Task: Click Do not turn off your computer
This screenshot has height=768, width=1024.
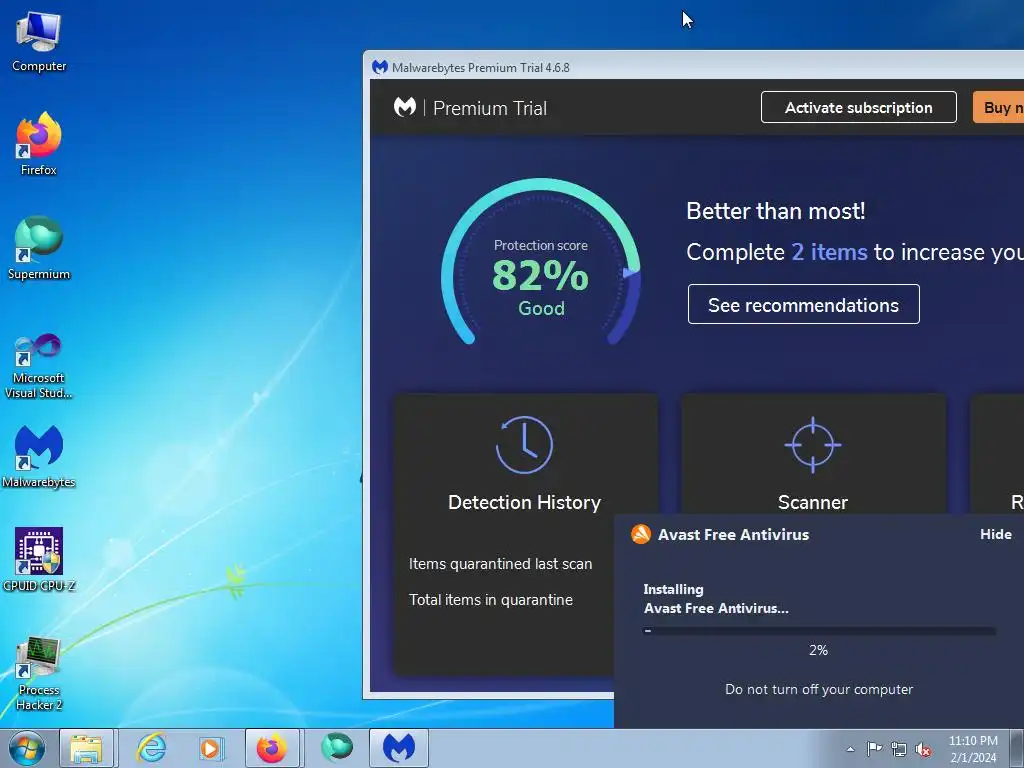Action: (x=819, y=690)
